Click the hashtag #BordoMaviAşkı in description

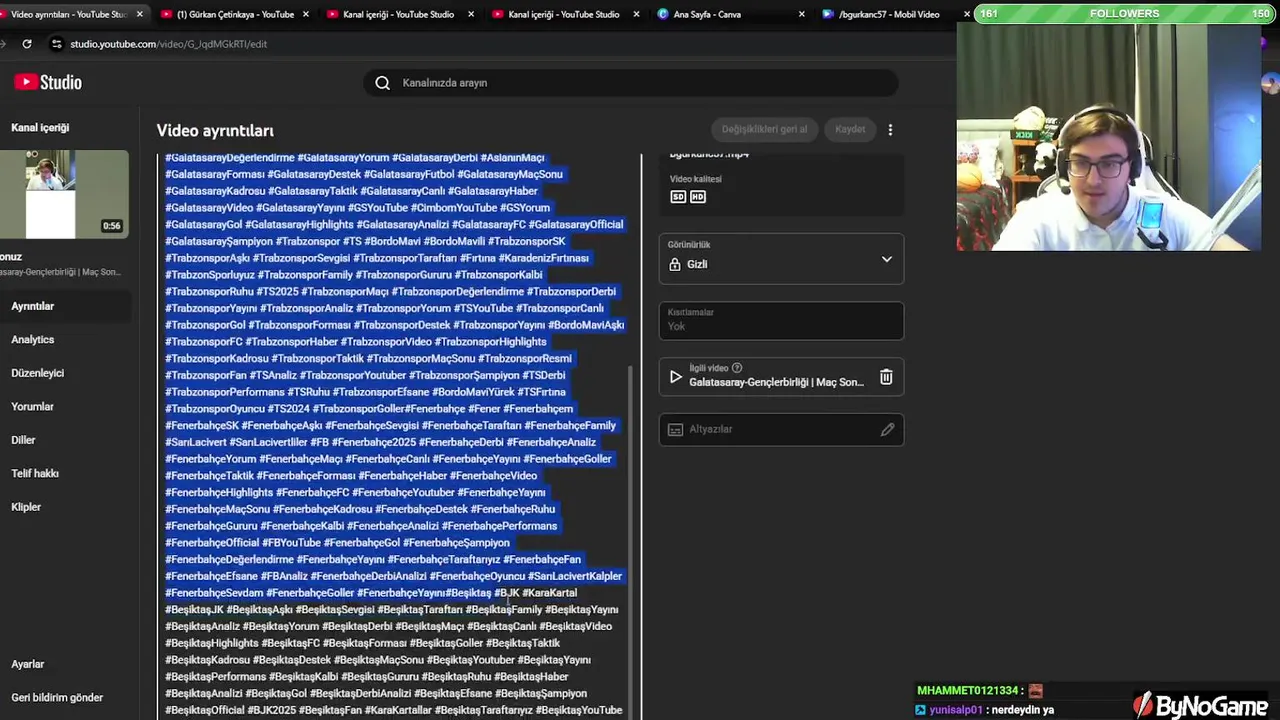[x=586, y=325]
